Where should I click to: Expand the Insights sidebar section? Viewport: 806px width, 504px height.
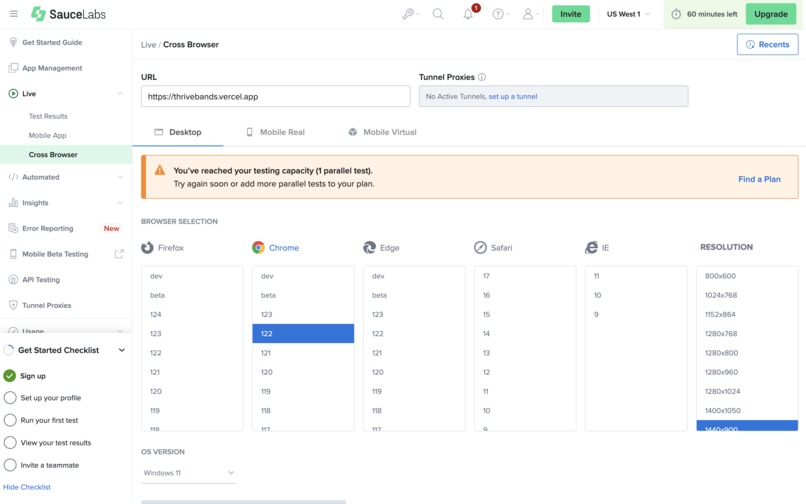(x=120, y=203)
